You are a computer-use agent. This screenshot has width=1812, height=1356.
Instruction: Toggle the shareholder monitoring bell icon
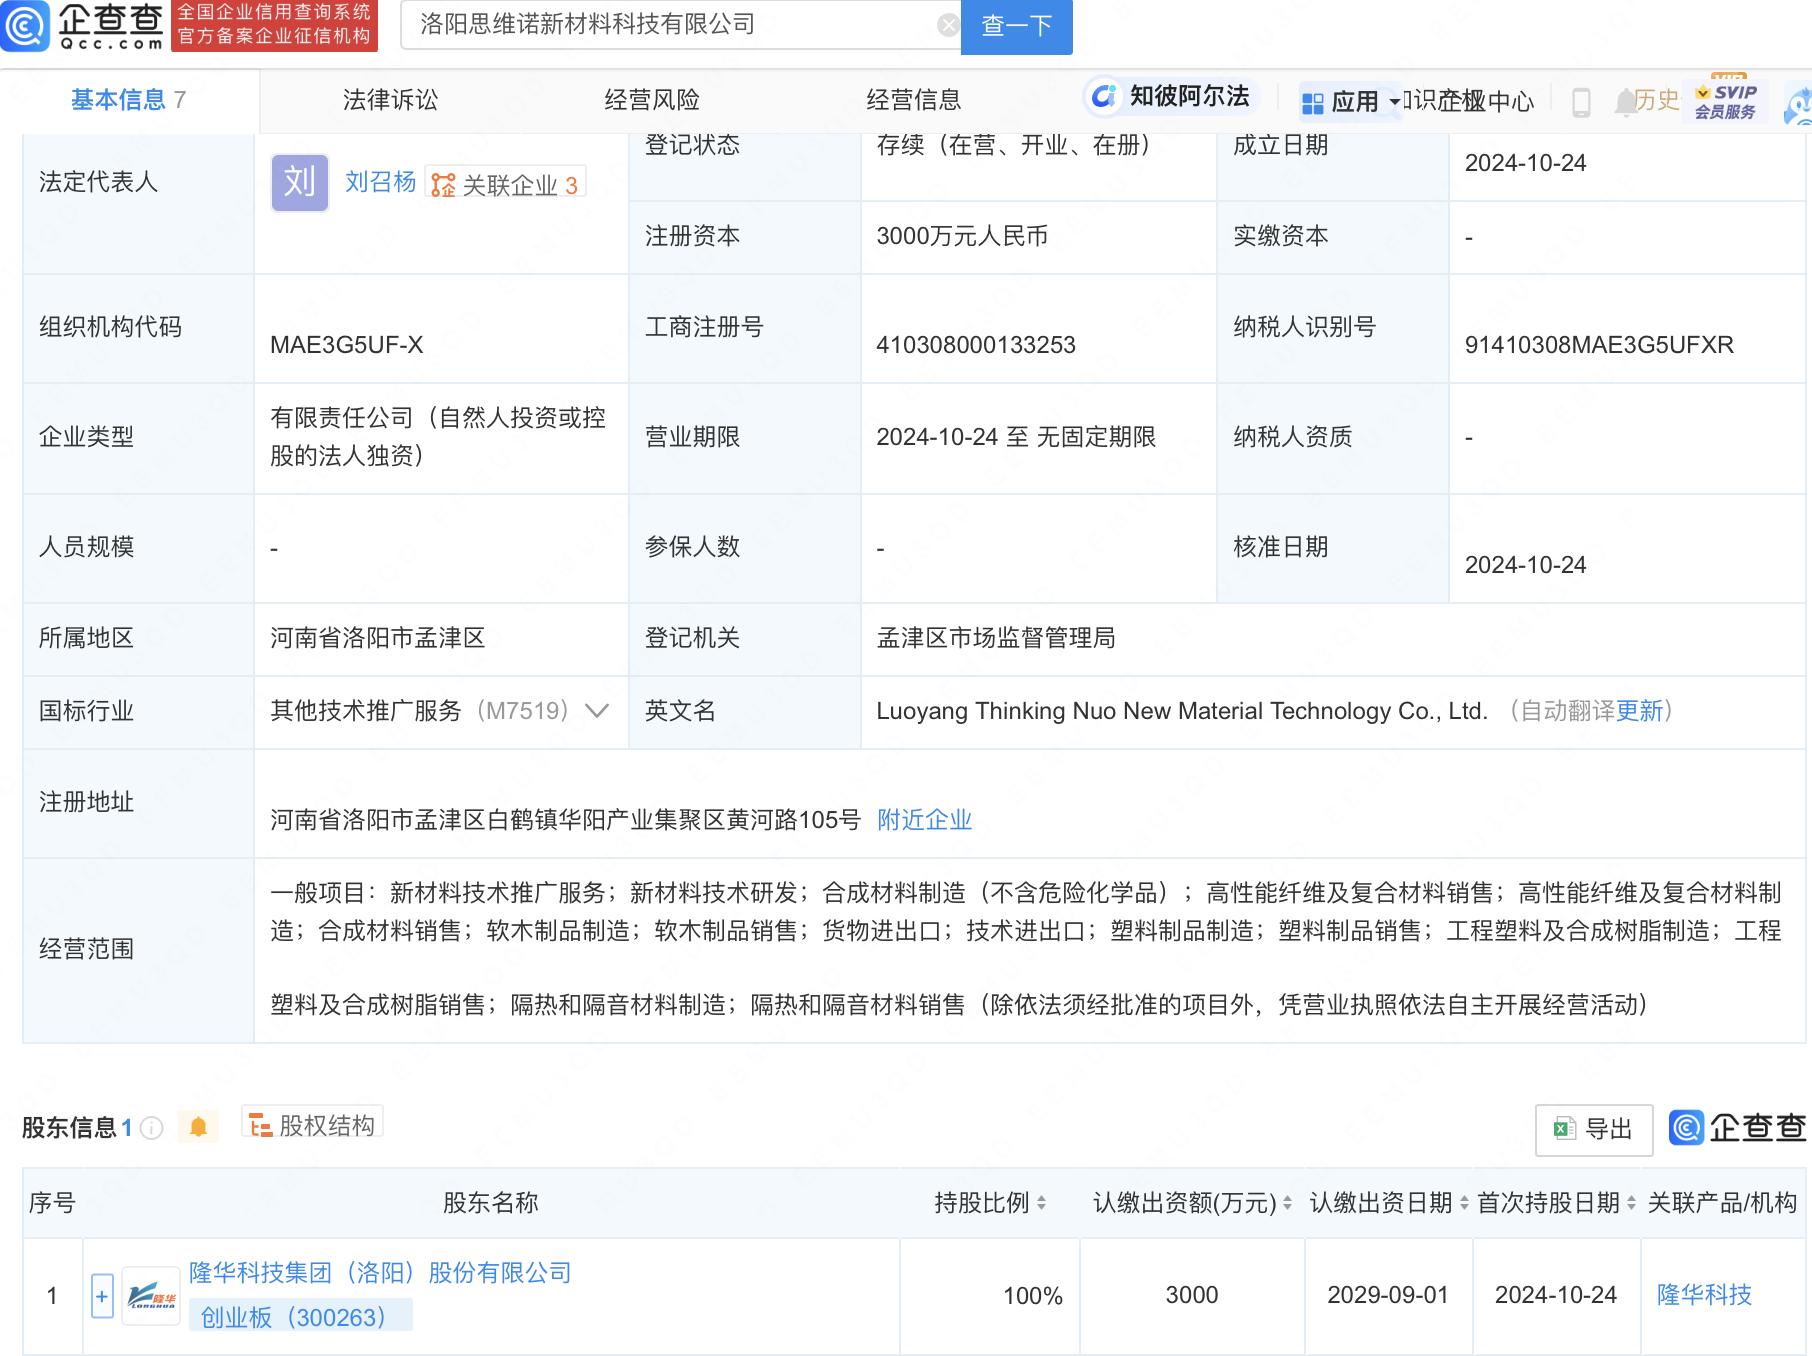pyautogui.click(x=198, y=1127)
